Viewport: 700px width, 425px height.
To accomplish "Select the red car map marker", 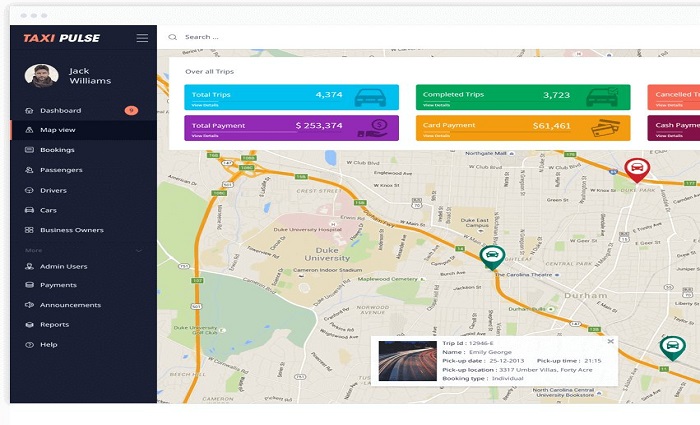I will pos(637,170).
